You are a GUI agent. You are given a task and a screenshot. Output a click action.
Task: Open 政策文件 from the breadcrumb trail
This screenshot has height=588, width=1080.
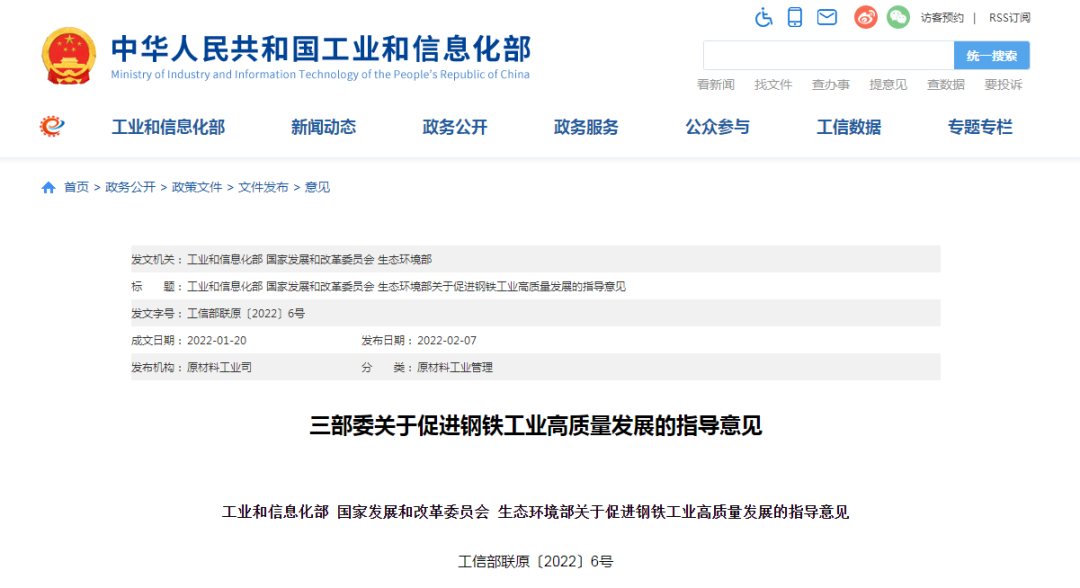tap(196, 186)
